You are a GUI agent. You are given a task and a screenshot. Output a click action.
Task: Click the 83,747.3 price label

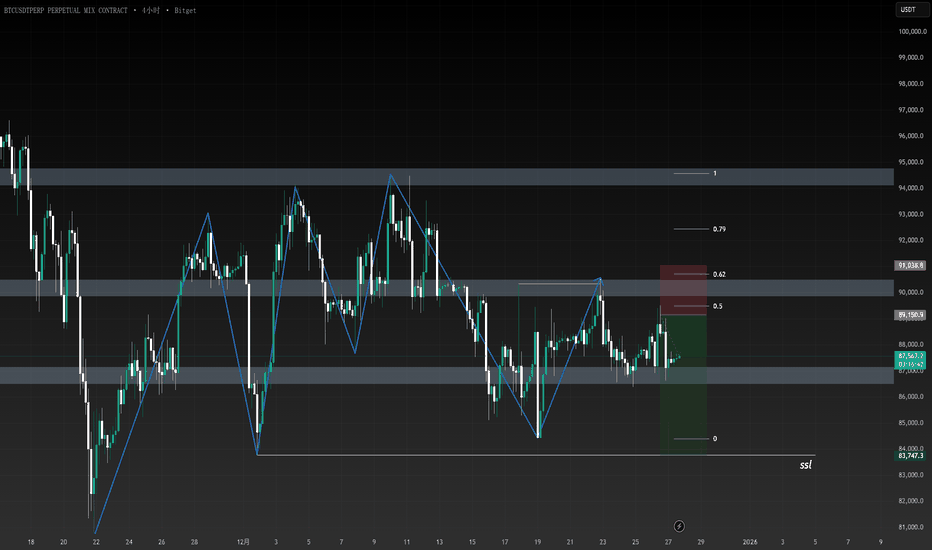click(911, 455)
